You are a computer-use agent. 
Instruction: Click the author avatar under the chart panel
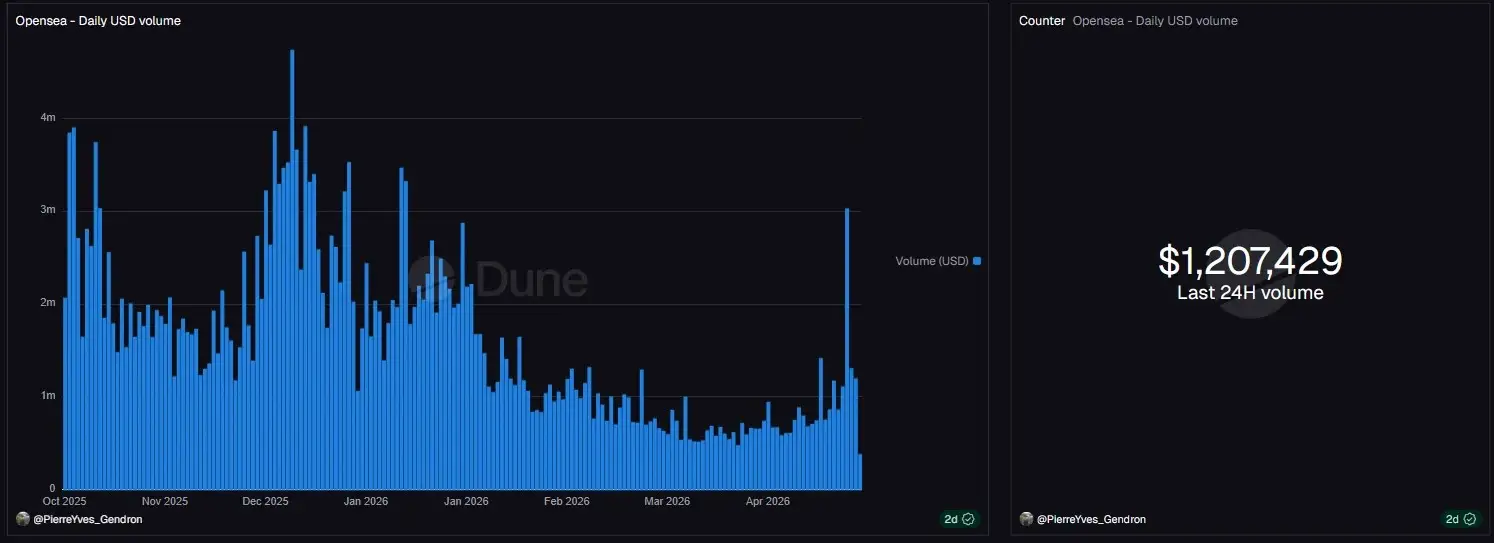tap(23, 519)
